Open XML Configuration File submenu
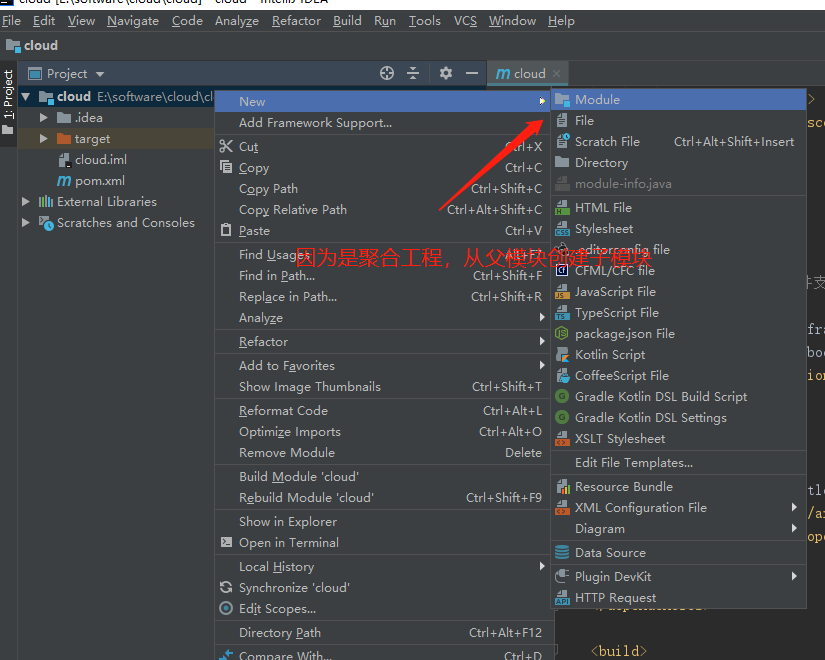The image size is (825, 660). click(679, 508)
